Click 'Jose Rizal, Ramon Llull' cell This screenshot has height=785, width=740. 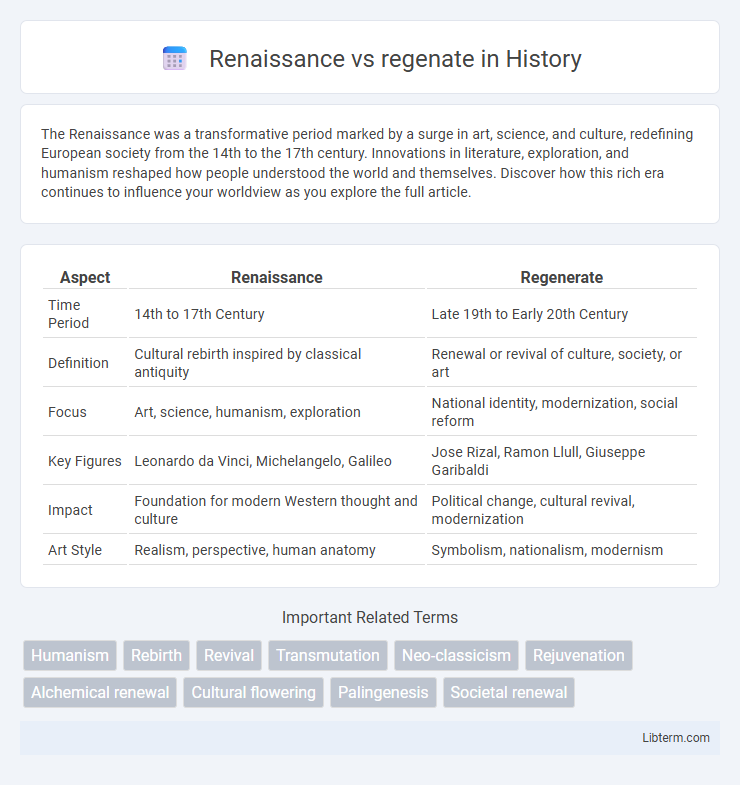[562, 461]
